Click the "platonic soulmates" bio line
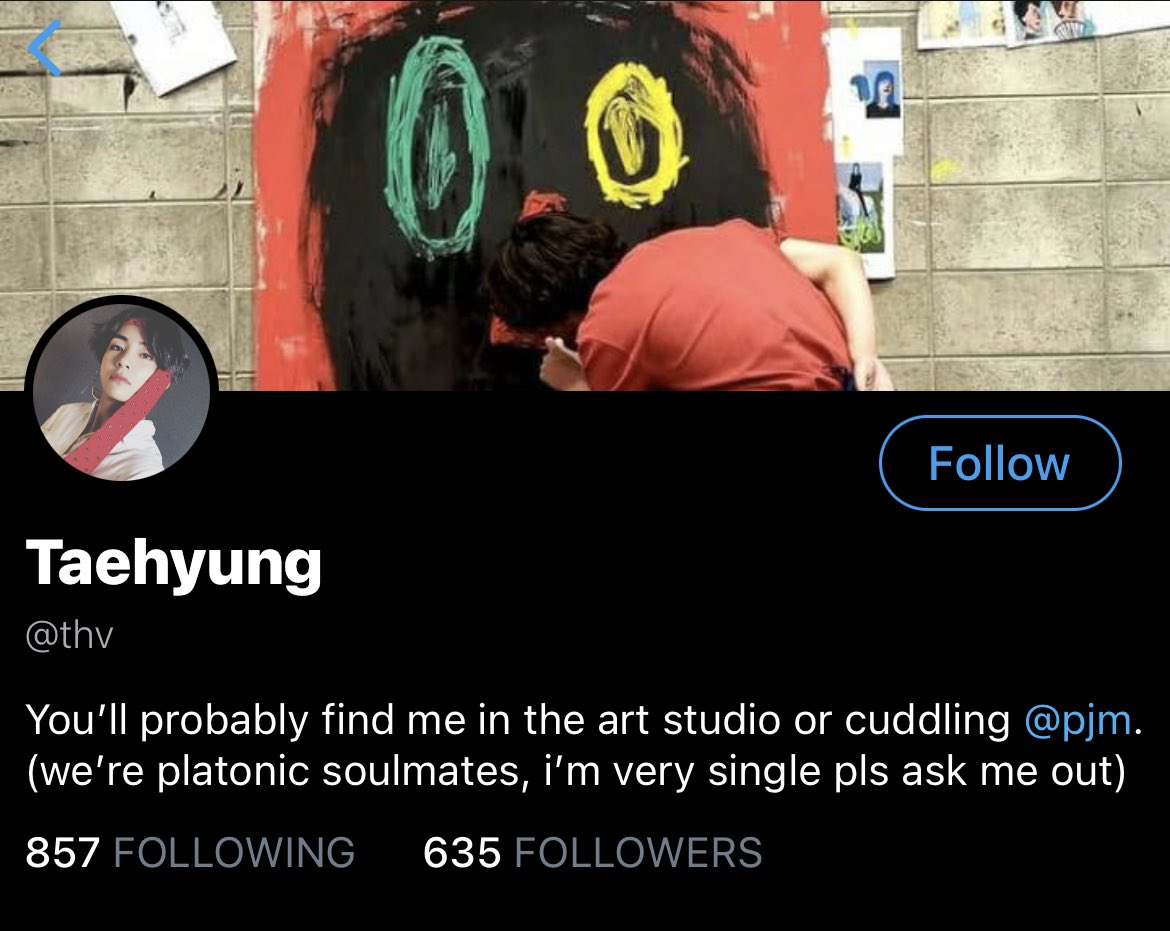The image size is (1170, 931). (x=576, y=771)
